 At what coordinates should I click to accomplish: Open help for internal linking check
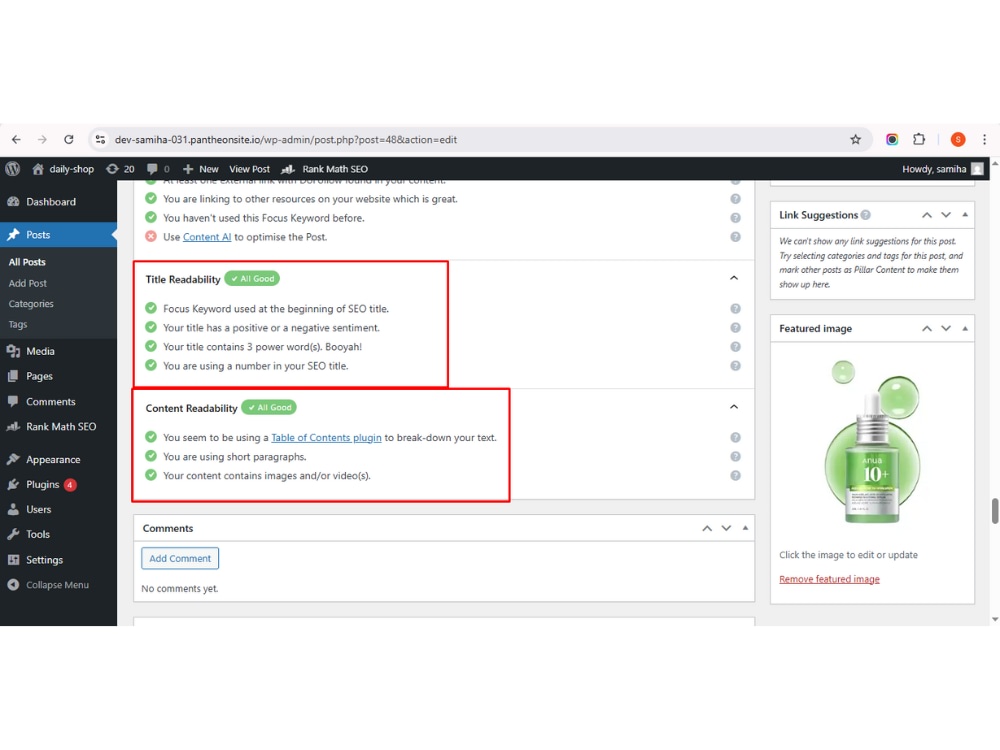(735, 199)
